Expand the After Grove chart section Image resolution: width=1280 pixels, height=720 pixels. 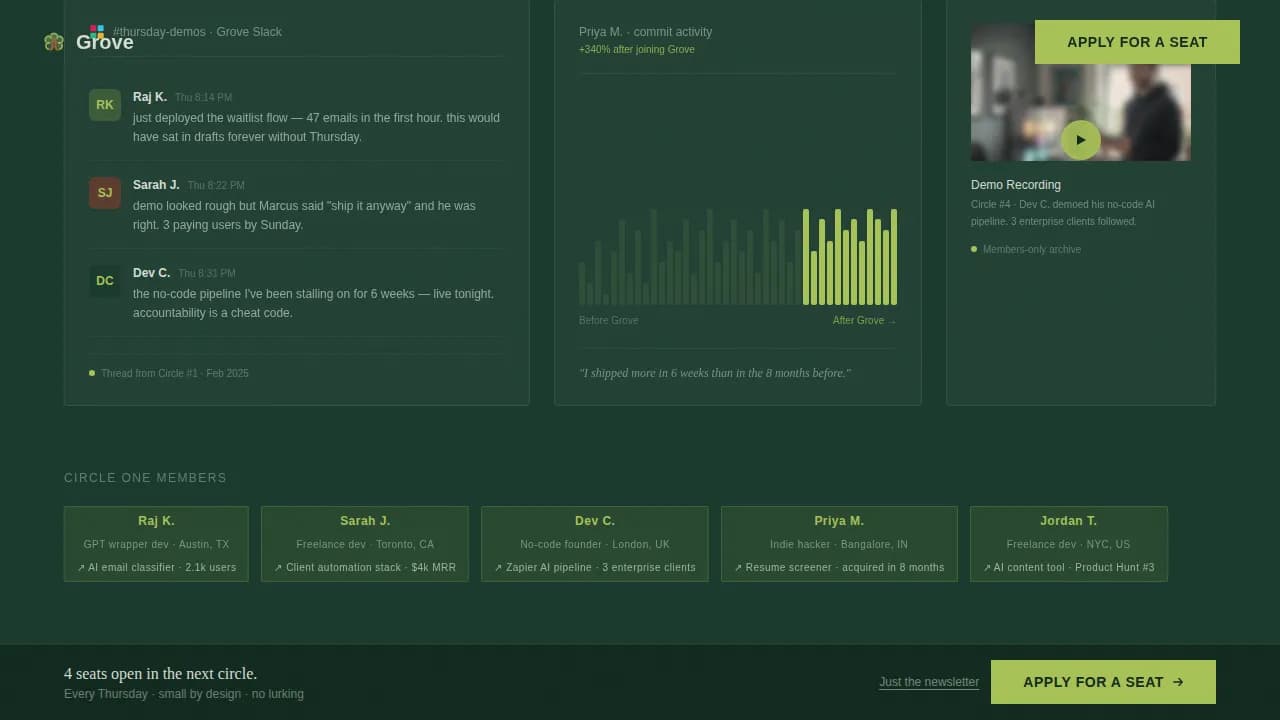(864, 320)
